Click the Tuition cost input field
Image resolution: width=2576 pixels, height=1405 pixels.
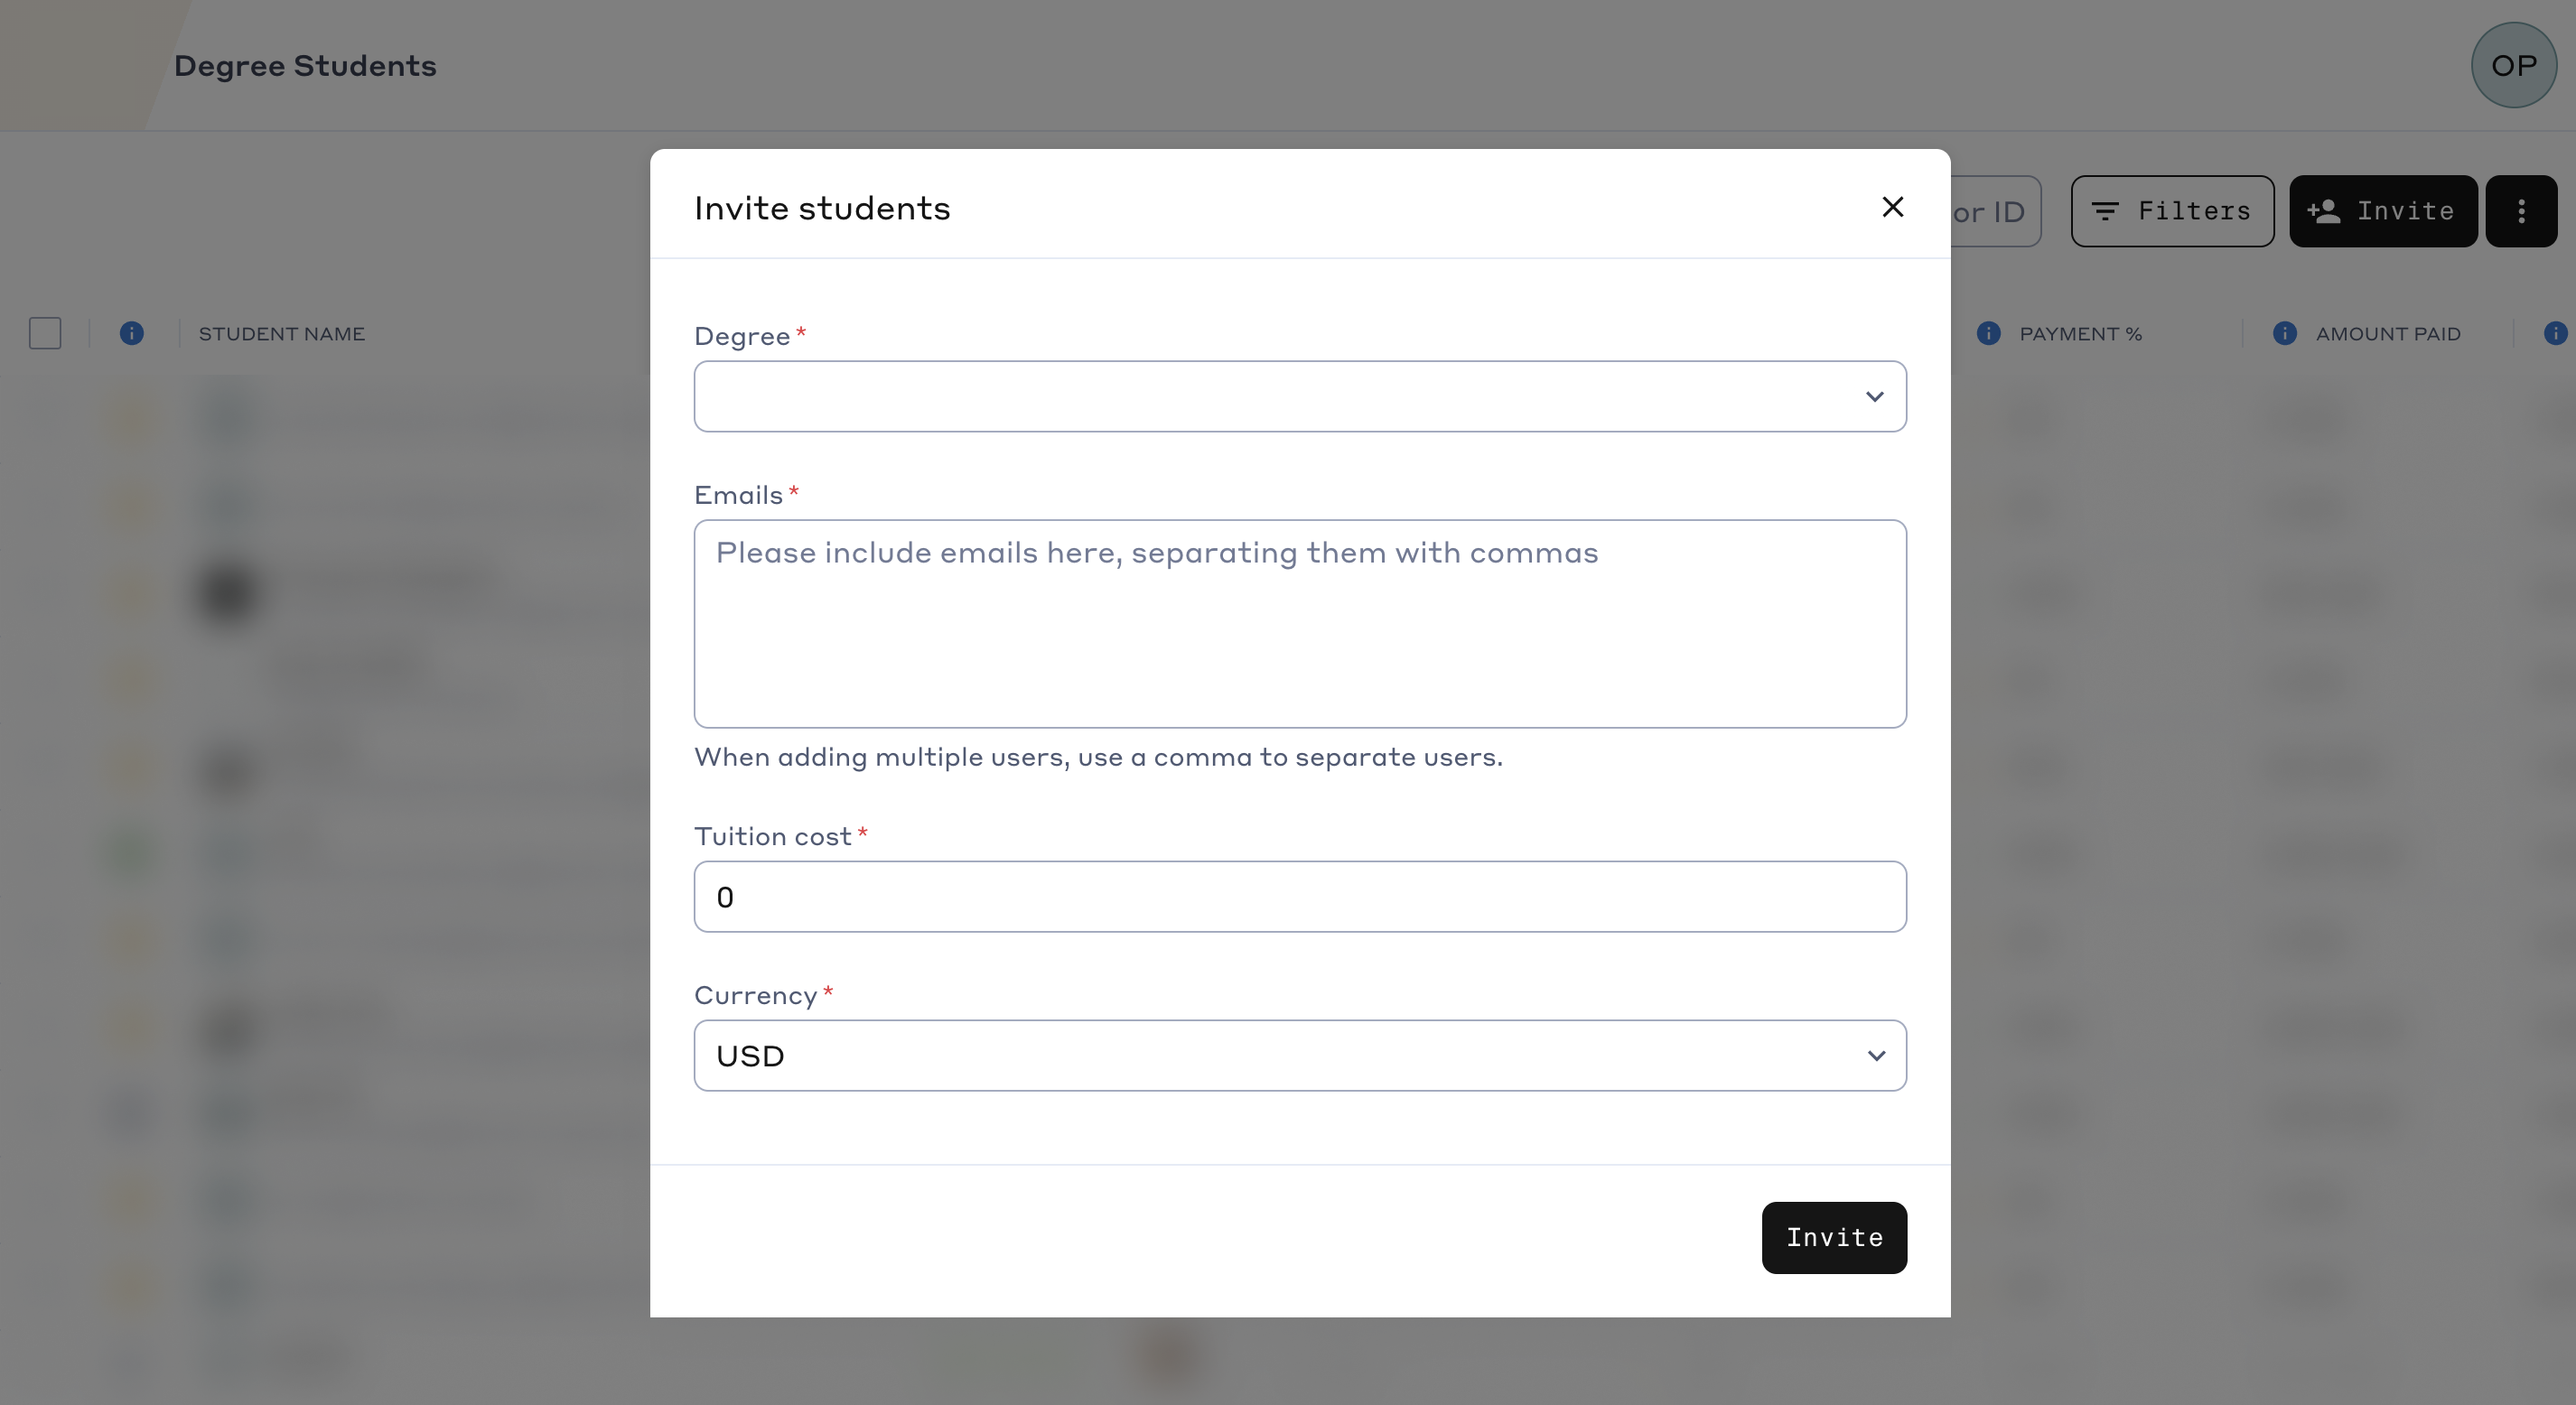pyautogui.click(x=1299, y=896)
